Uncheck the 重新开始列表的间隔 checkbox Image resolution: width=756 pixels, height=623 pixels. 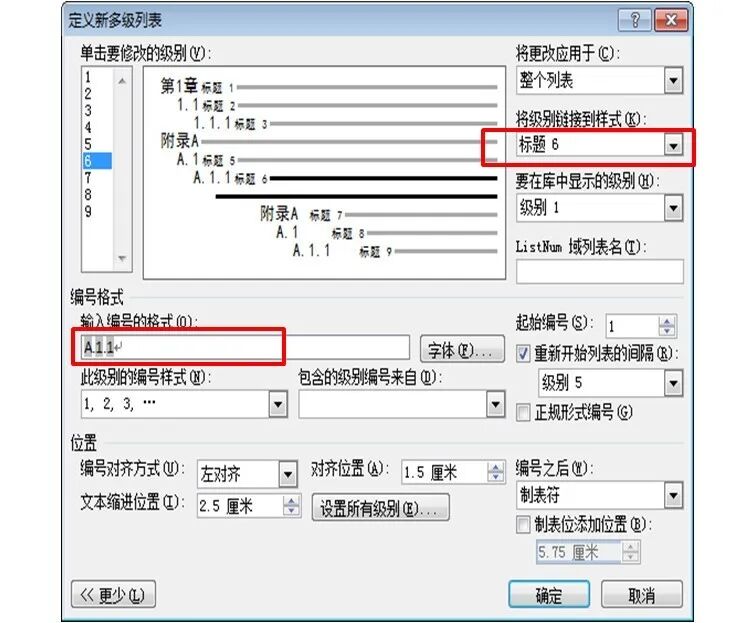[x=524, y=353]
